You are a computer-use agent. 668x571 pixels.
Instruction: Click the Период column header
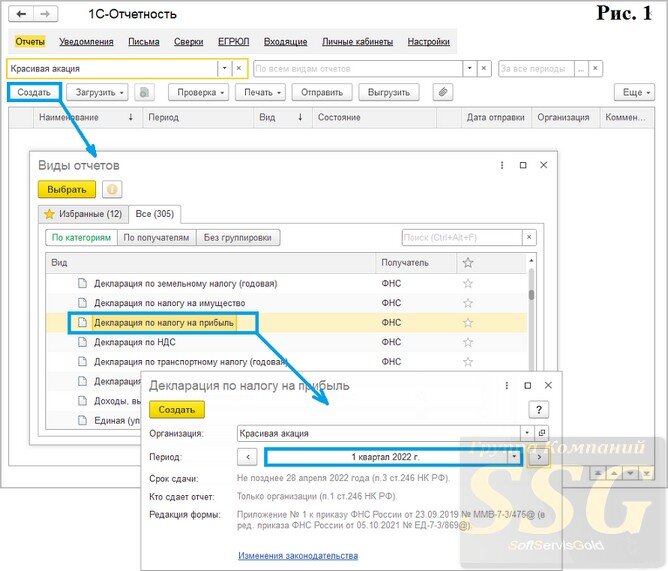(x=199, y=117)
